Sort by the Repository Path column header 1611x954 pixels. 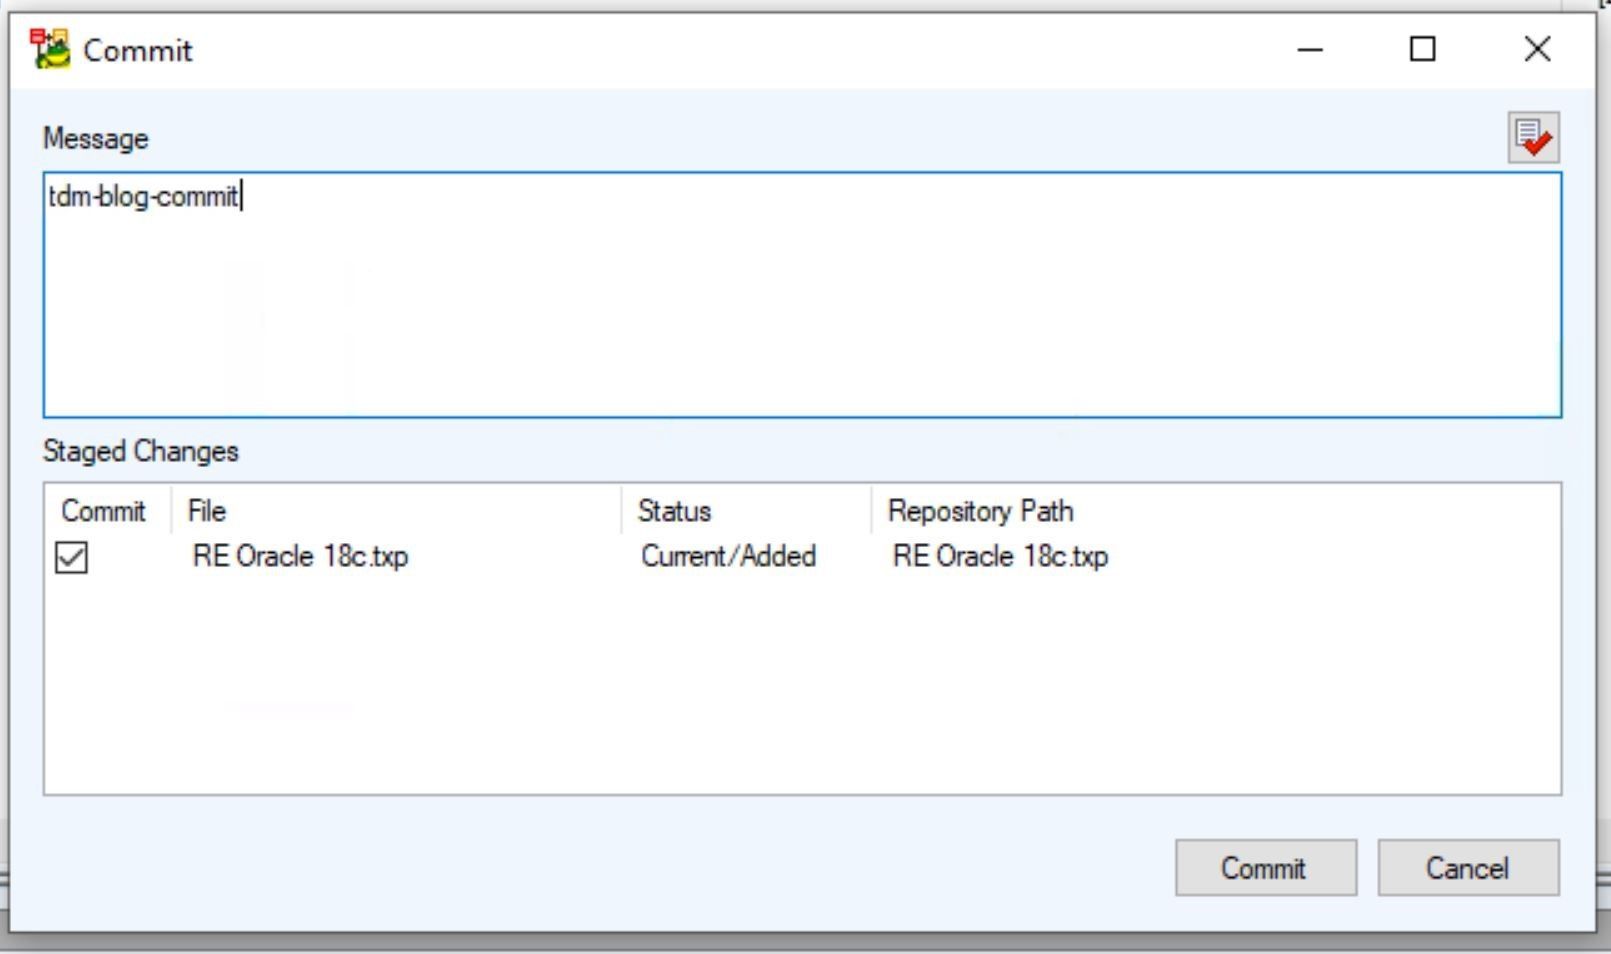click(x=981, y=511)
